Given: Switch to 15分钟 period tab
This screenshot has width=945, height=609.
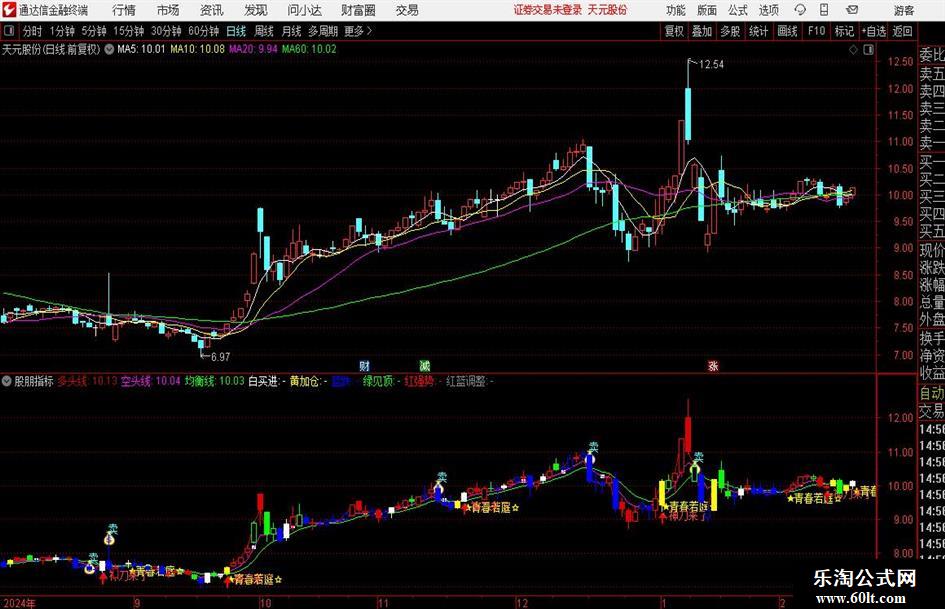Looking at the screenshot, I should click(128, 31).
